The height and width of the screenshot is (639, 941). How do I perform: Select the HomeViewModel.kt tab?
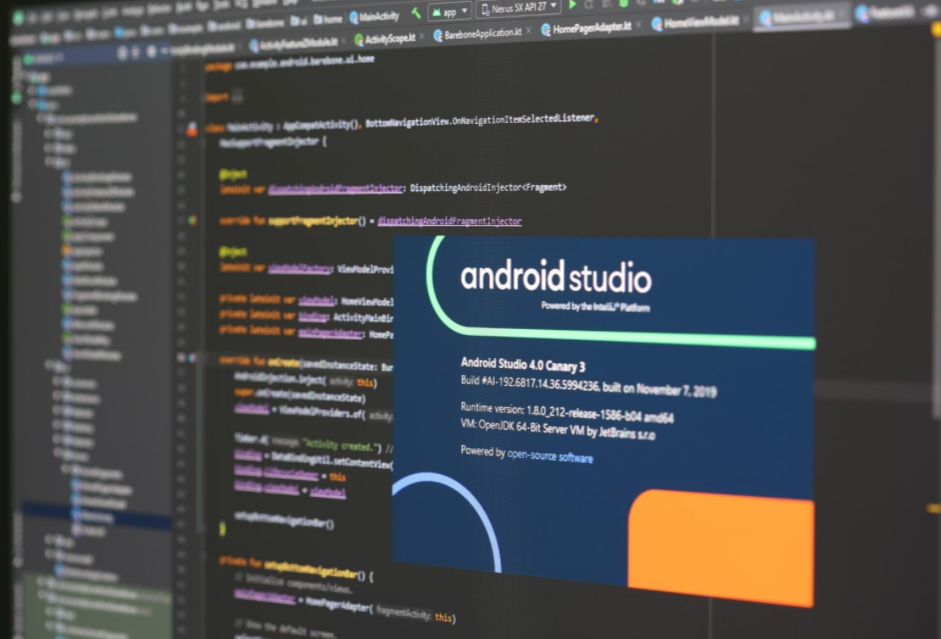(x=702, y=22)
